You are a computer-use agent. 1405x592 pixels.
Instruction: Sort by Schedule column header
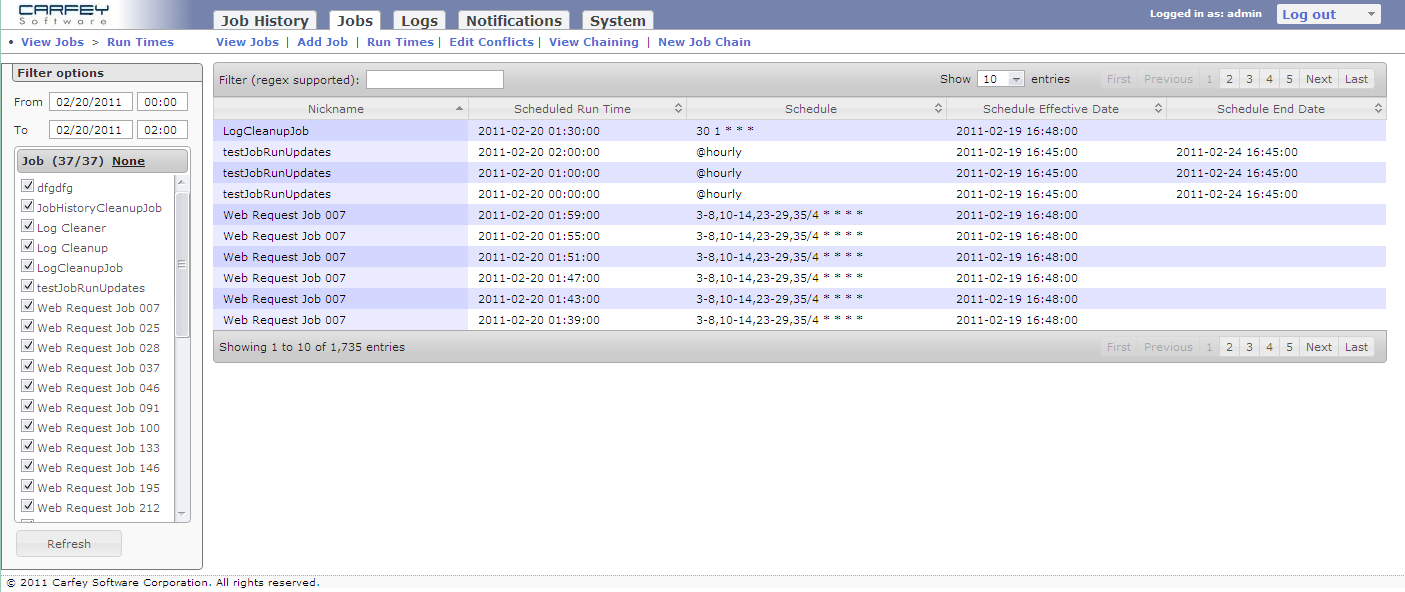[x=810, y=109]
